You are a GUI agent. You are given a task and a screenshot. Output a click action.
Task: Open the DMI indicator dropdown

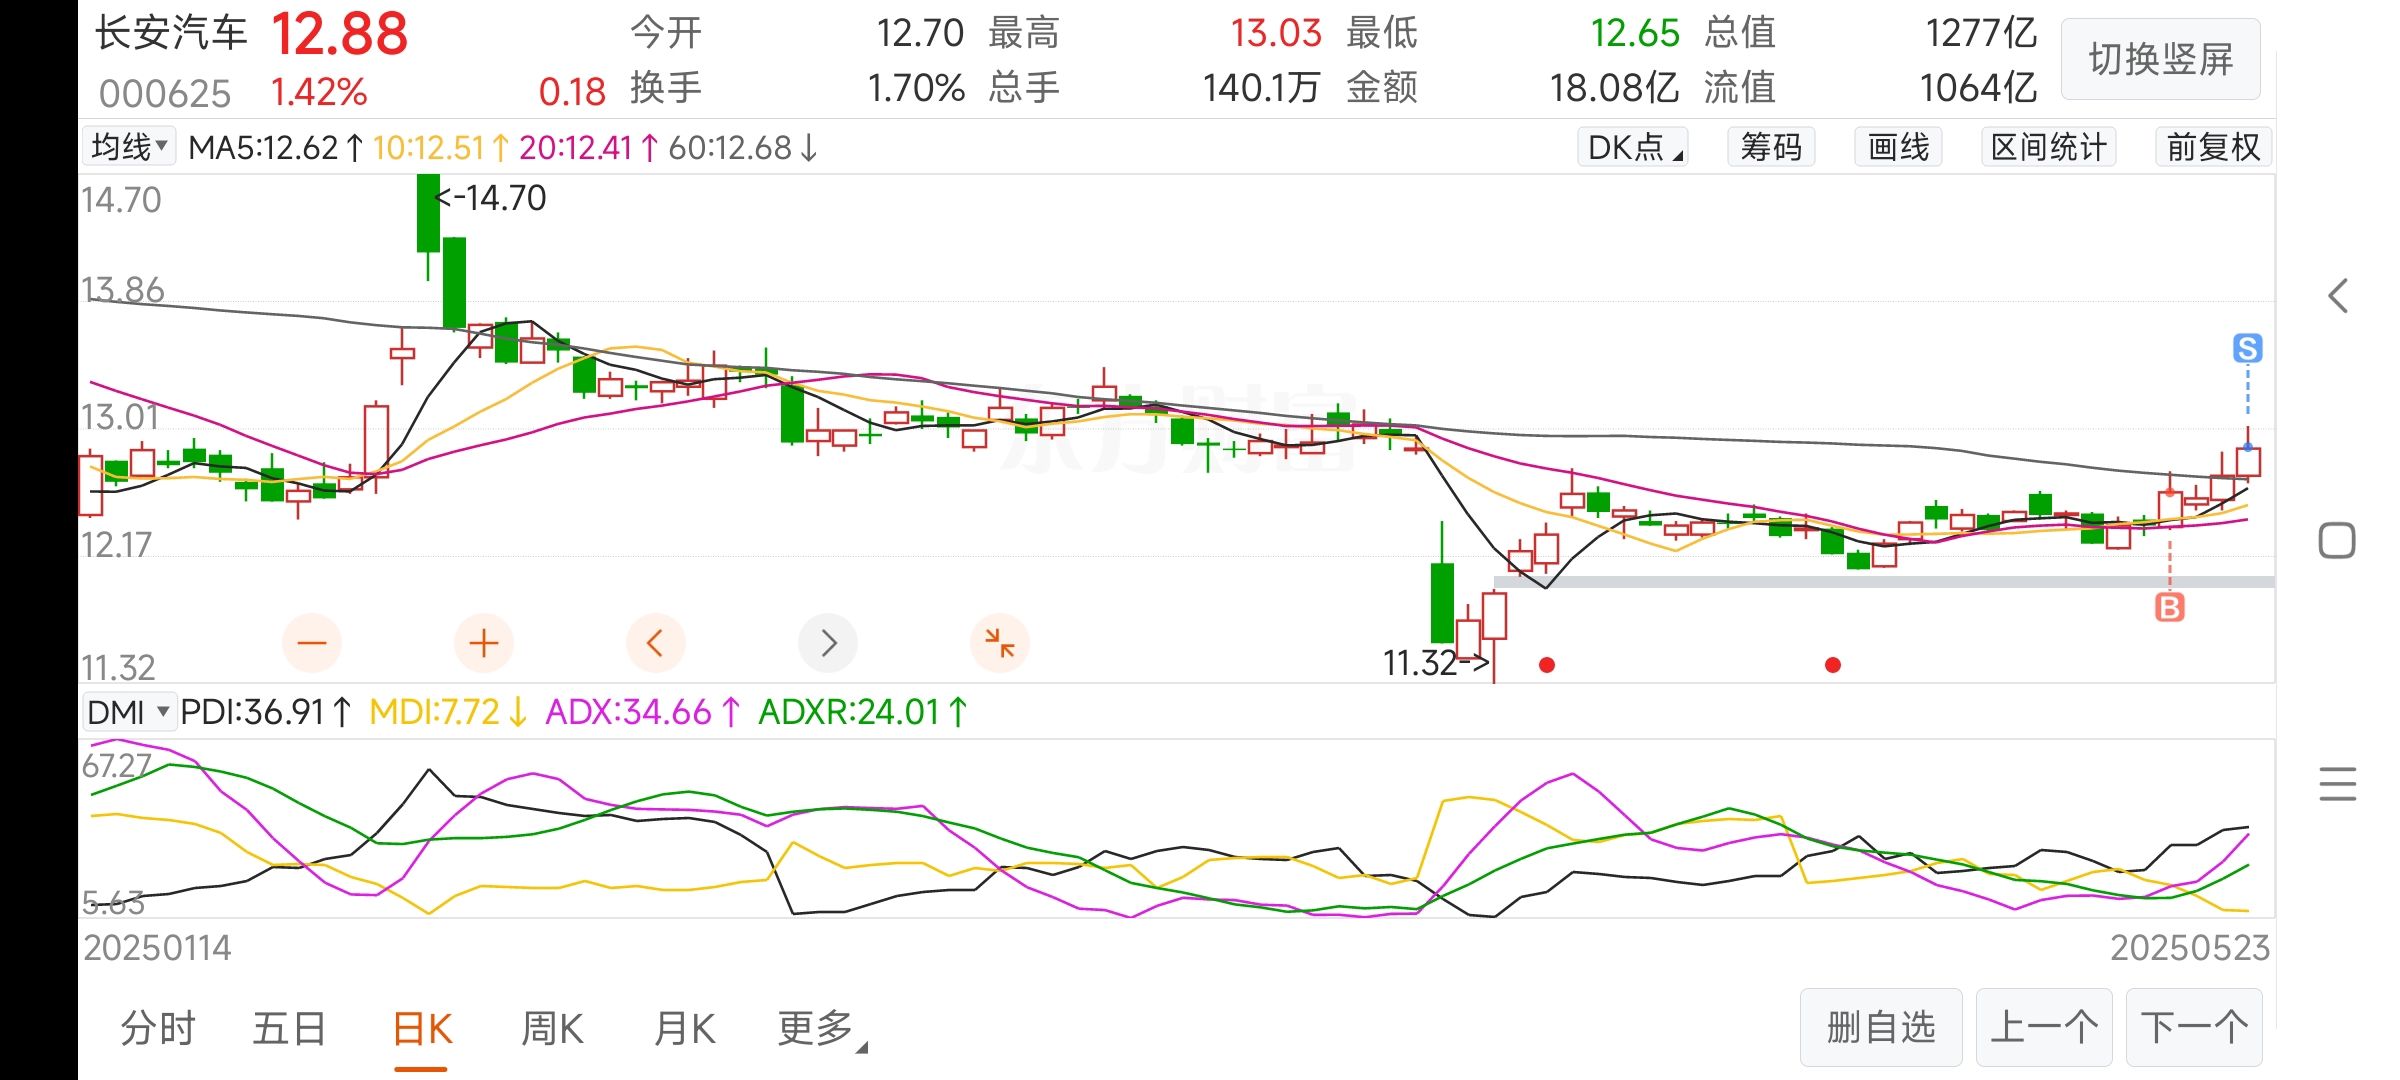pos(129,712)
